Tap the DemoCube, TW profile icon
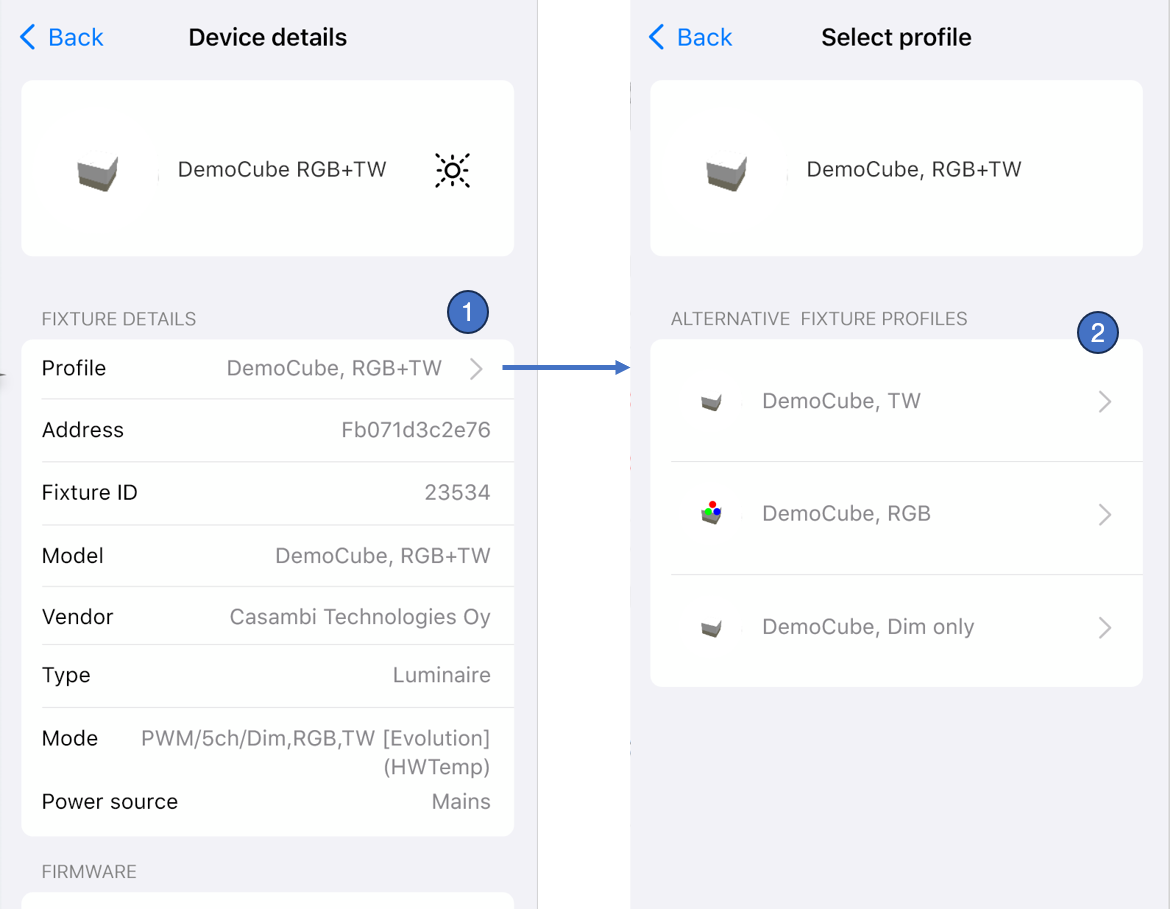This screenshot has height=909, width=1170. [711, 402]
